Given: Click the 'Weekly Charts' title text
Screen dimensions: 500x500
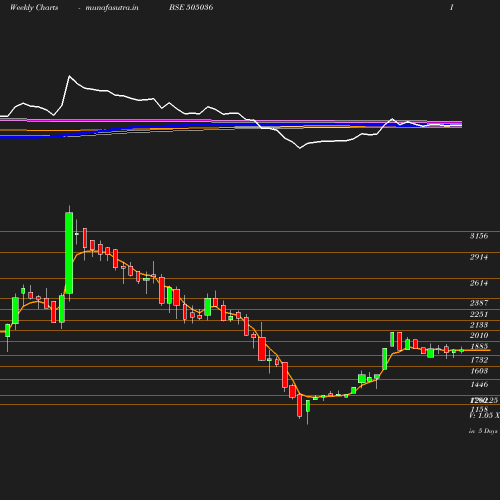Looking at the screenshot, I should pyautogui.click(x=34, y=7).
